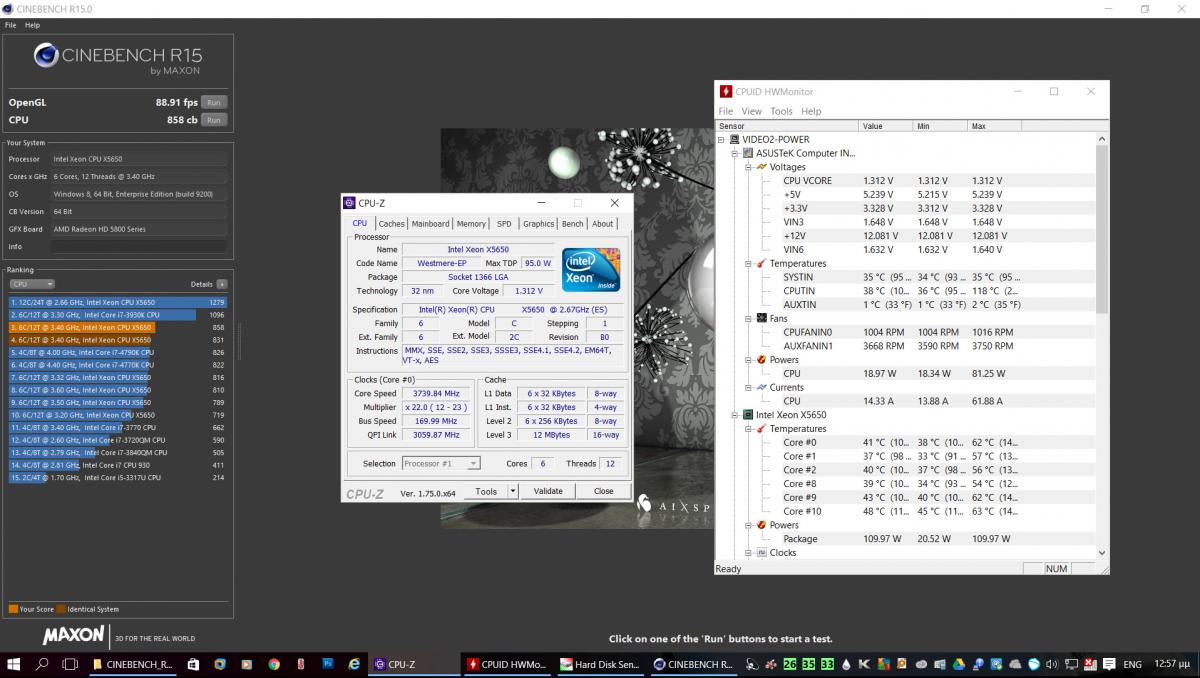Click the CPU-Z title bar app icon
This screenshot has width=1200, height=678.
[349, 203]
